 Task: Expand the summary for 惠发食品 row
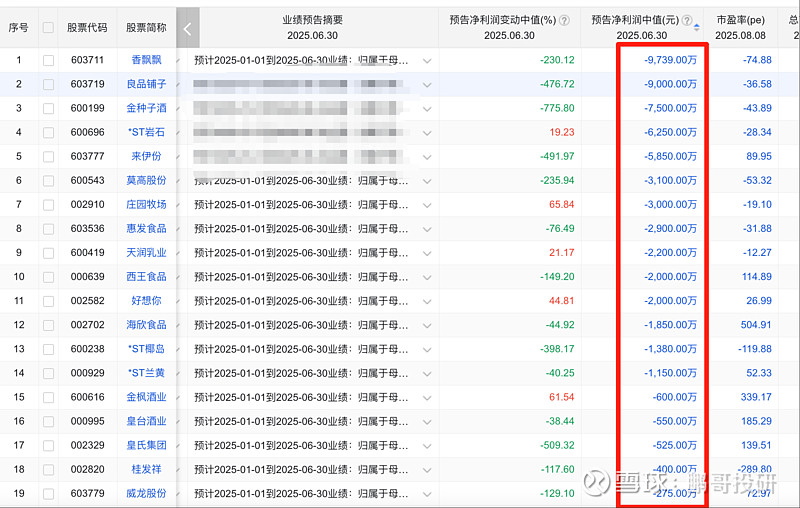427,229
